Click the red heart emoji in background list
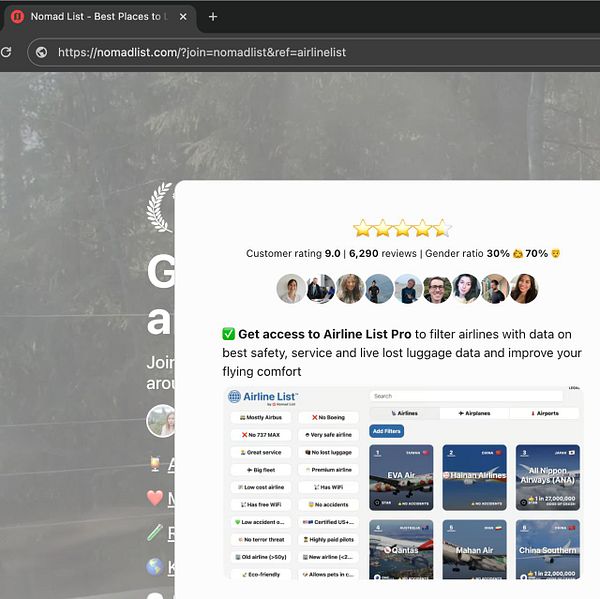Screen dimensions: 600x599 coord(155,498)
